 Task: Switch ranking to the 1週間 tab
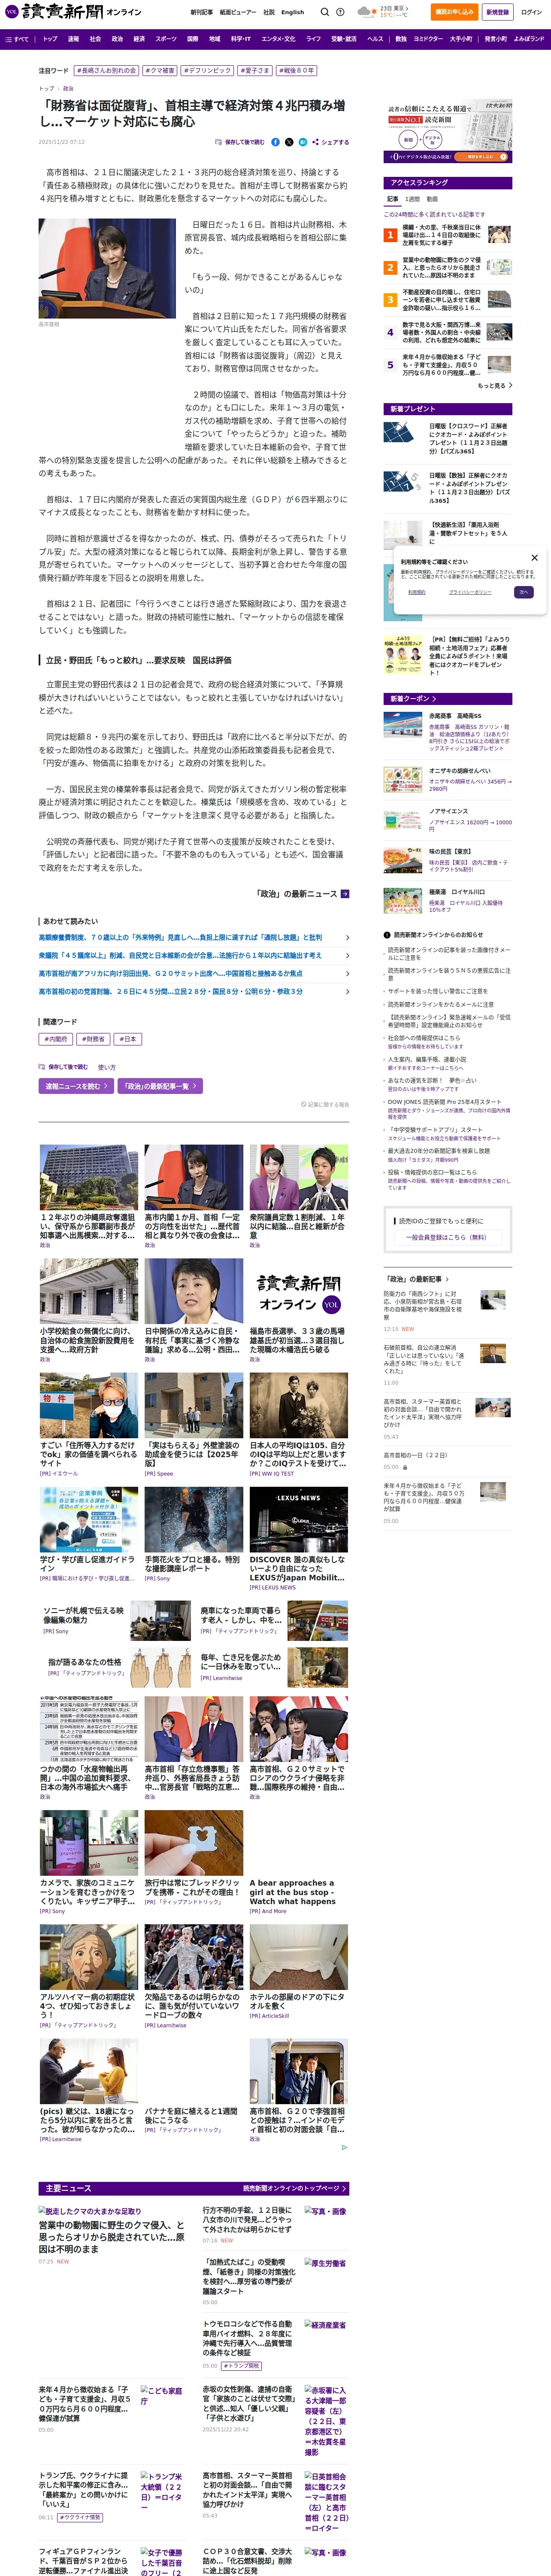[412, 199]
